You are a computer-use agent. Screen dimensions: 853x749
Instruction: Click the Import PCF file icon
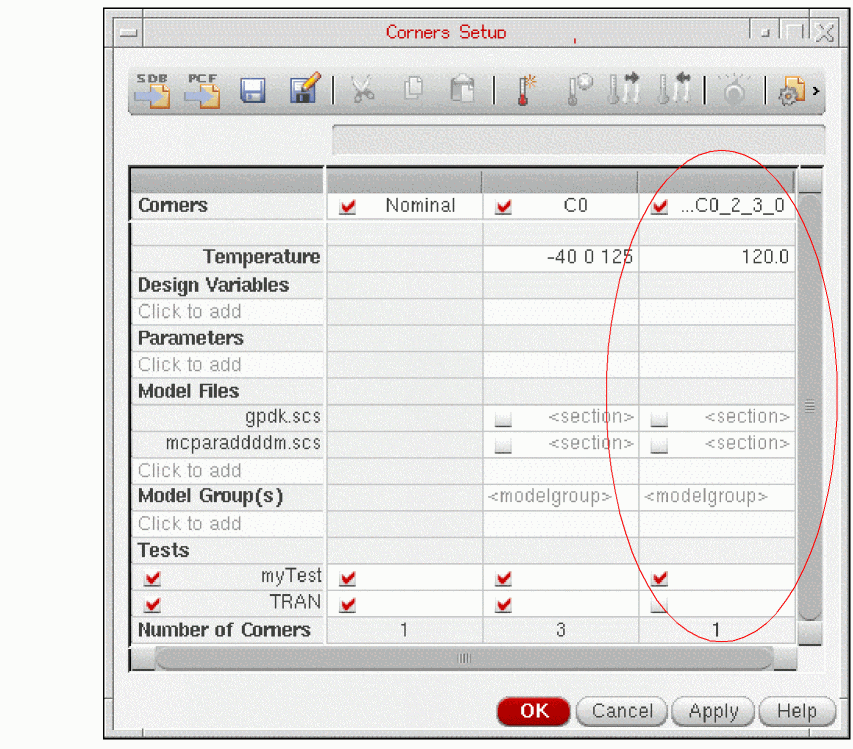click(x=202, y=91)
